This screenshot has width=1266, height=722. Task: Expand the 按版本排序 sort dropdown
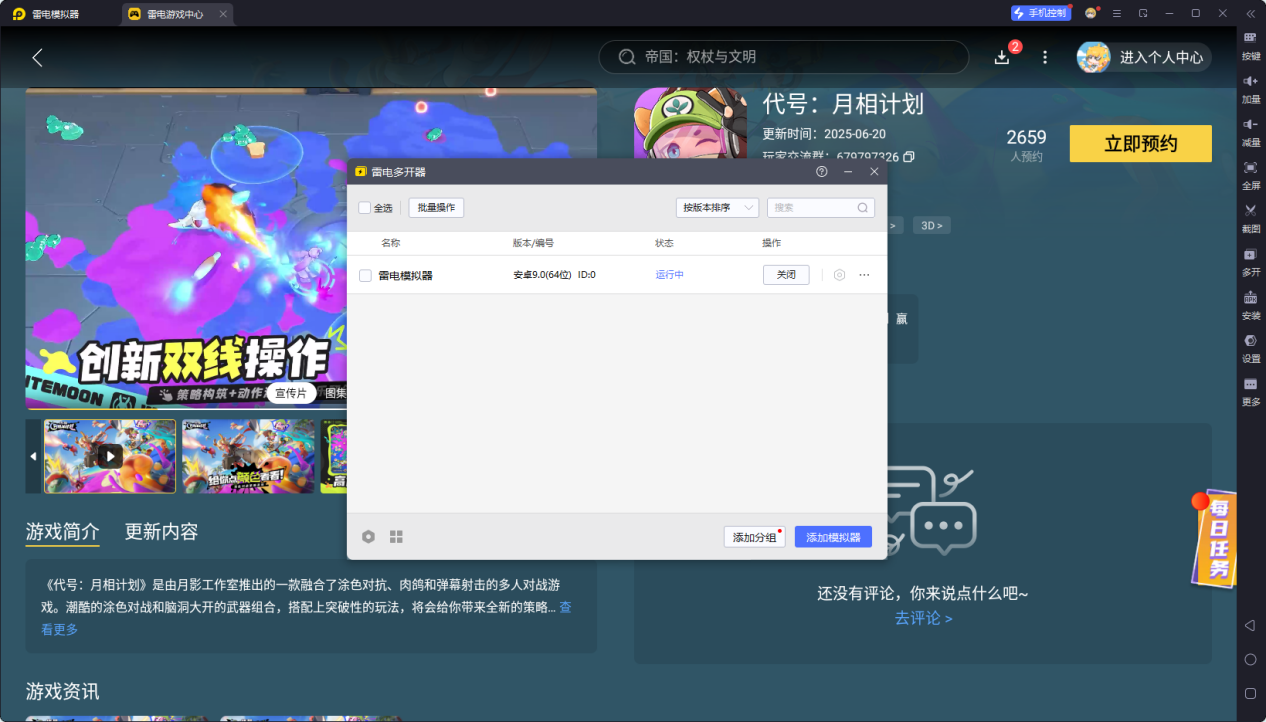pos(717,208)
